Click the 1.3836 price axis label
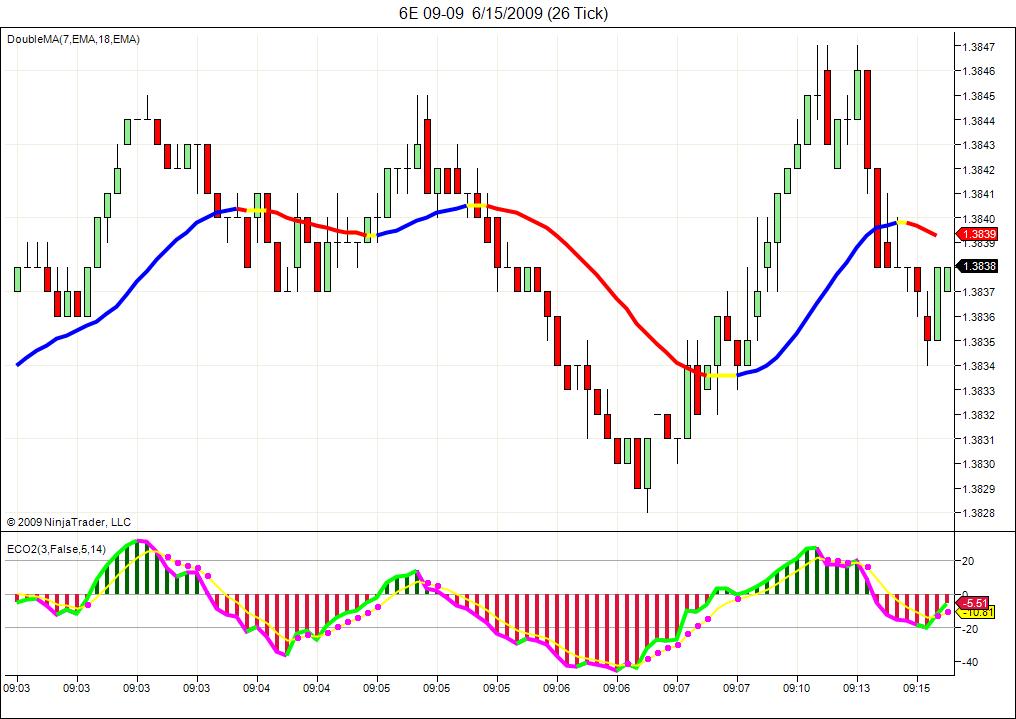 (x=978, y=317)
